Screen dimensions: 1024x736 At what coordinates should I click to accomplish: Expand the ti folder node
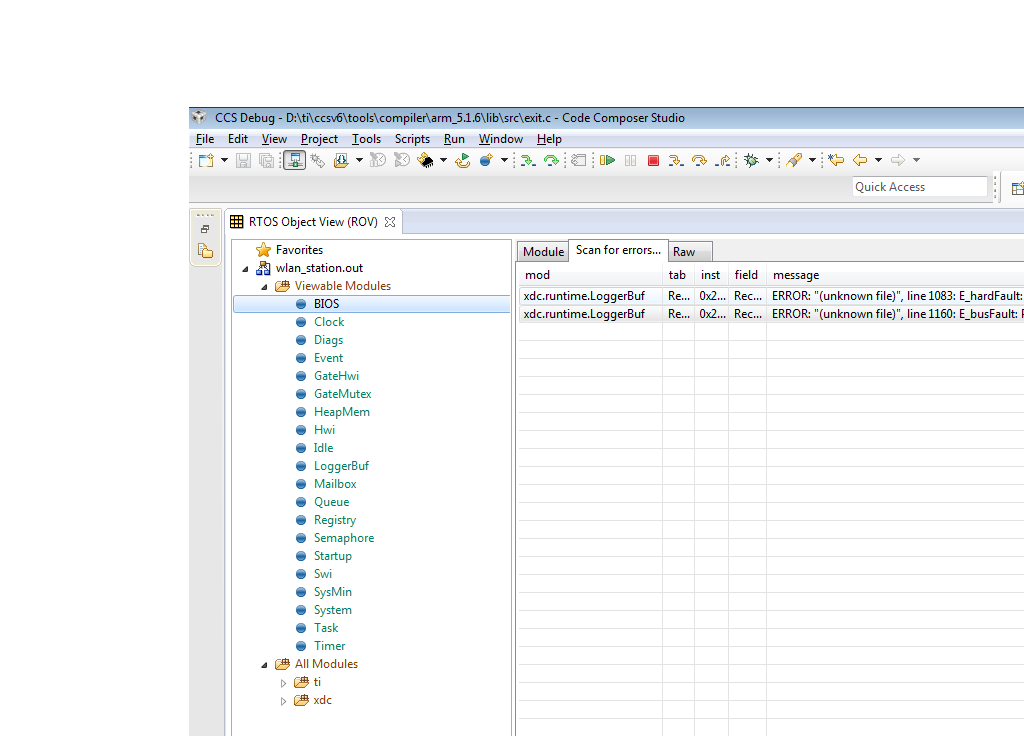(283, 683)
